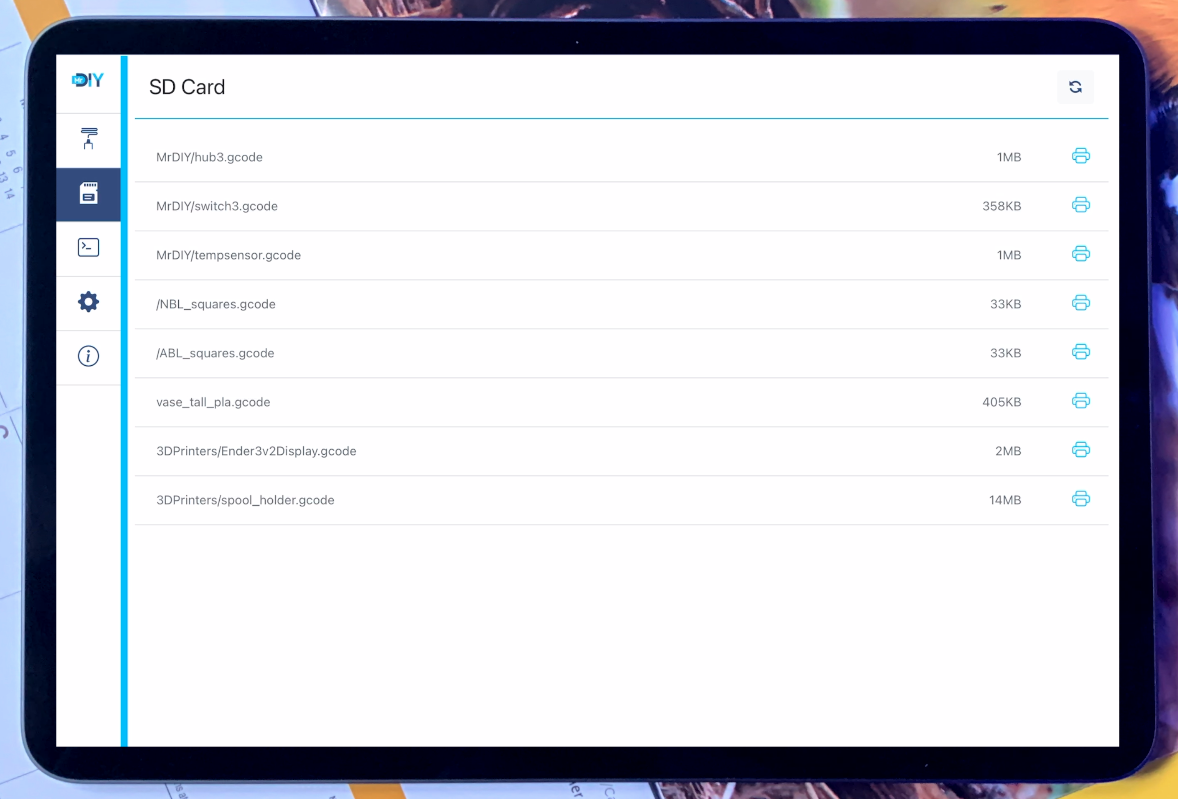Open the printer status sidebar tab
The height and width of the screenshot is (799, 1178).
coord(89,139)
